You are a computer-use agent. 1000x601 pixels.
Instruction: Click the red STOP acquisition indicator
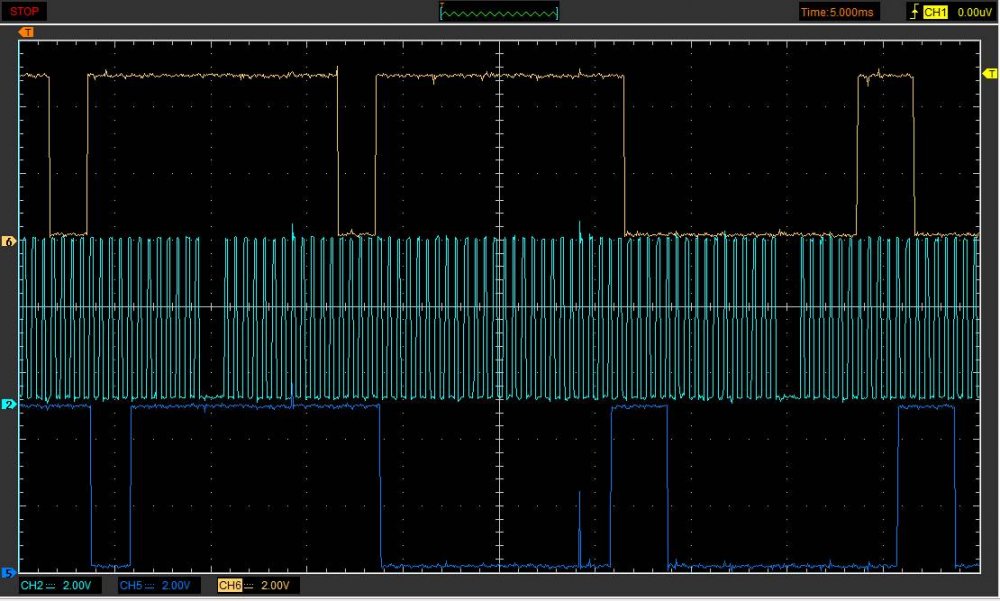click(x=25, y=12)
